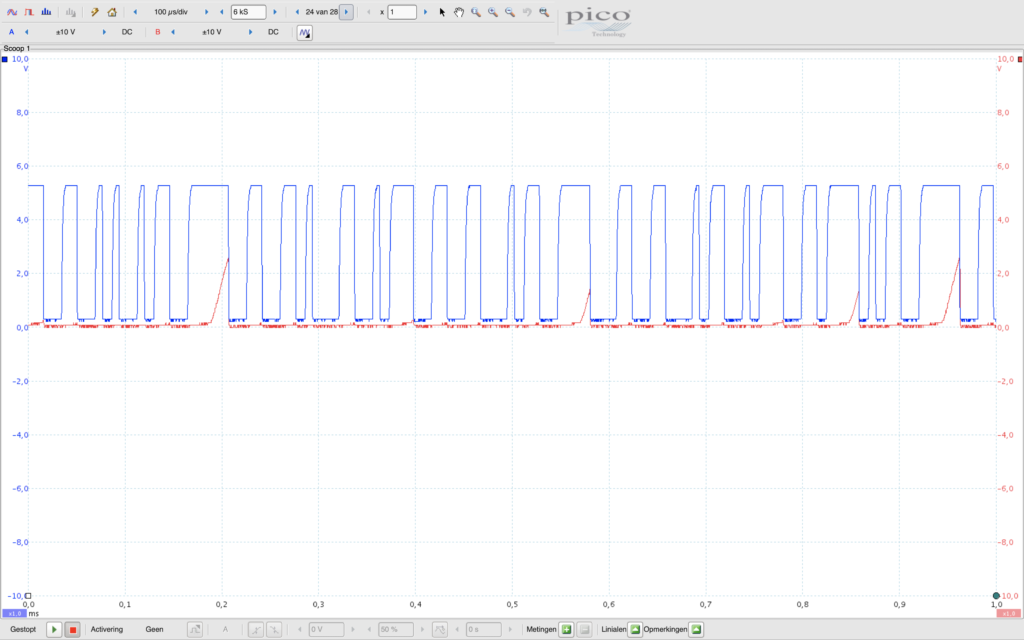Increase the 6 kS sample count
Image resolution: width=1024 pixels, height=640 pixels.
(x=275, y=12)
